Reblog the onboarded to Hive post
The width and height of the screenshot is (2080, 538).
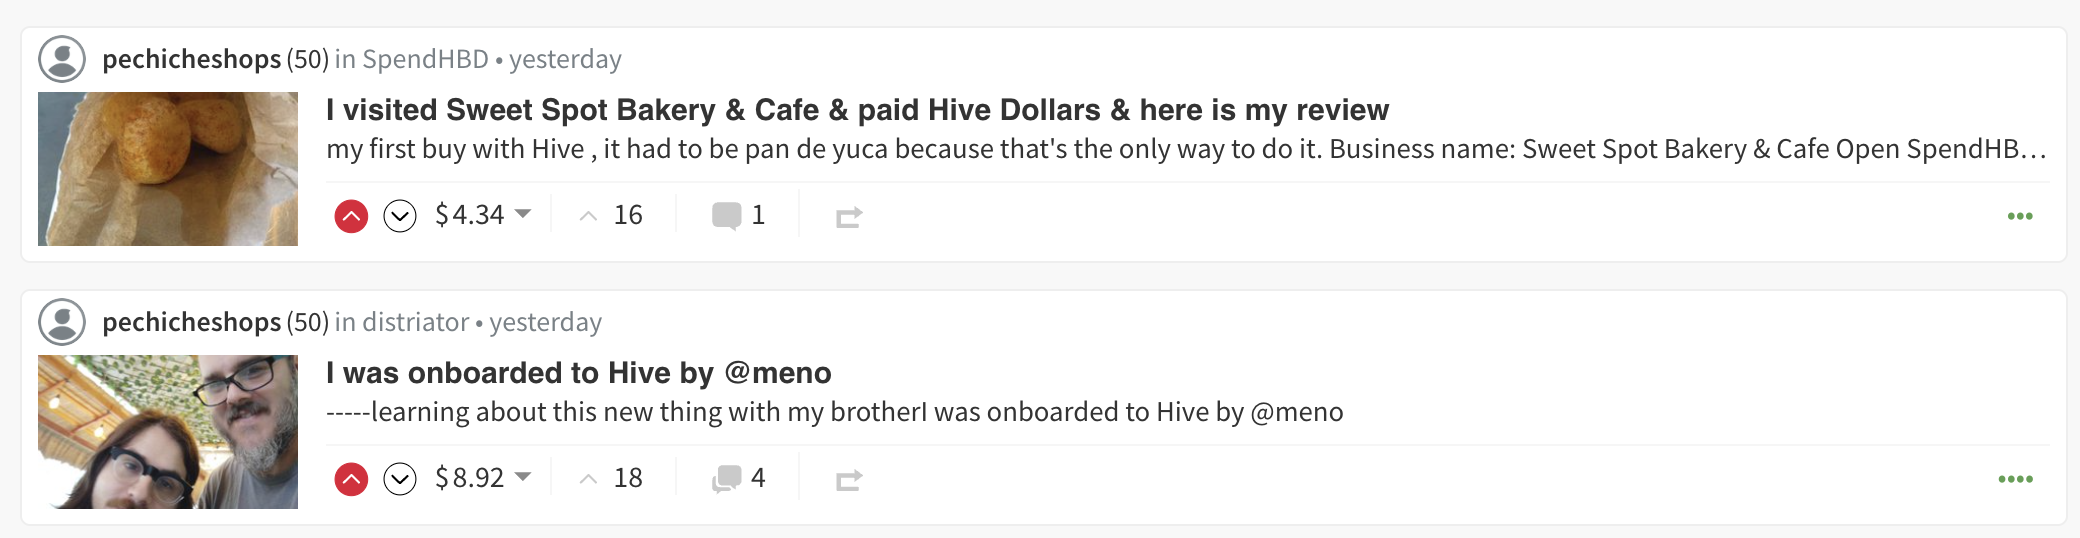[849, 480]
